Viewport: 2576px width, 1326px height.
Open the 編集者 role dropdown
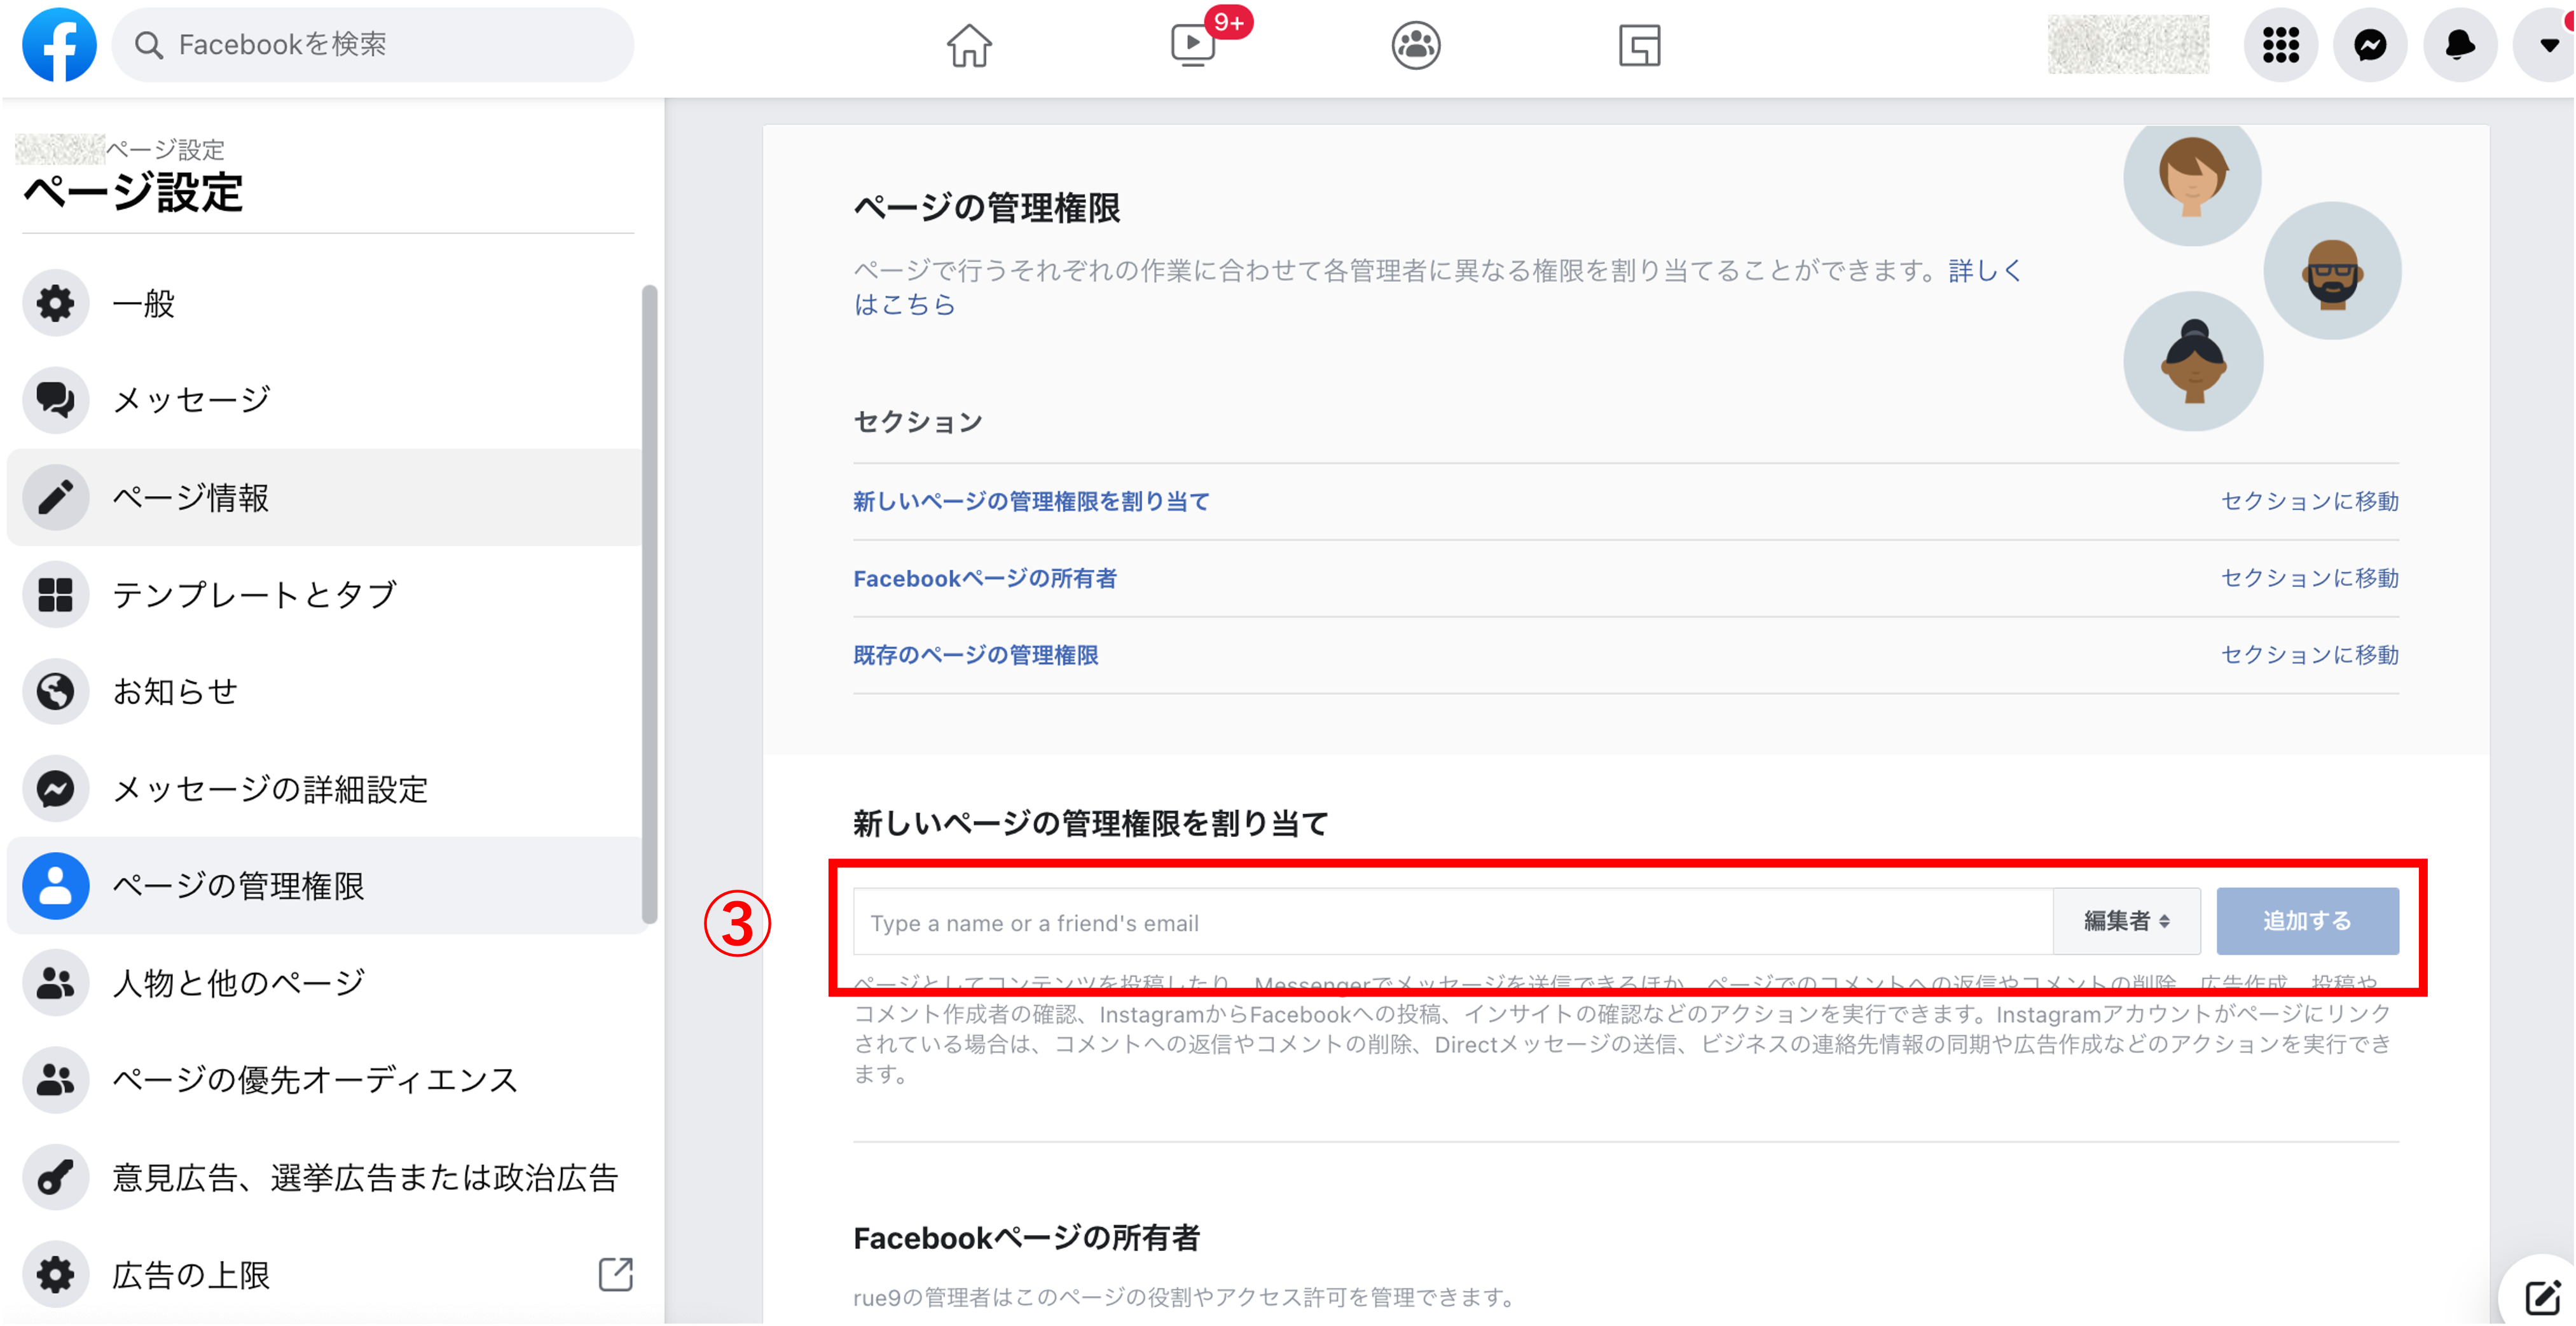click(2127, 921)
